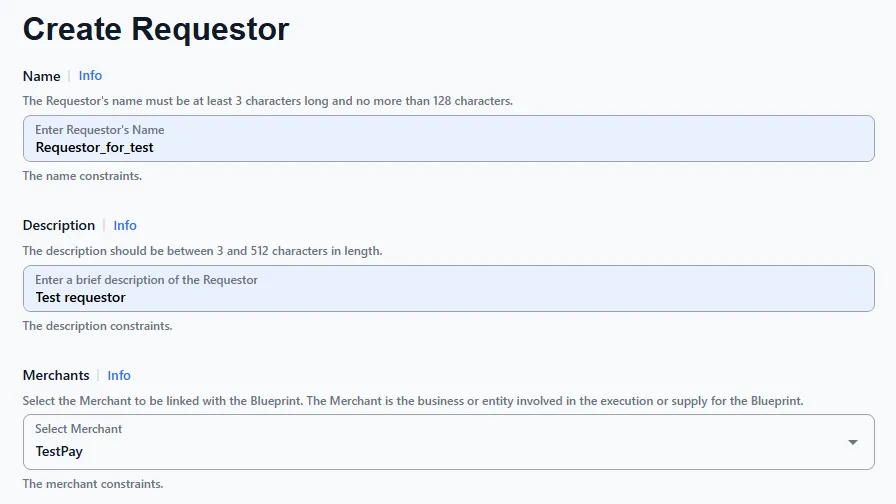896x504 pixels.
Task: Open the Info link beside Description
Action: (x=125, y=226)
